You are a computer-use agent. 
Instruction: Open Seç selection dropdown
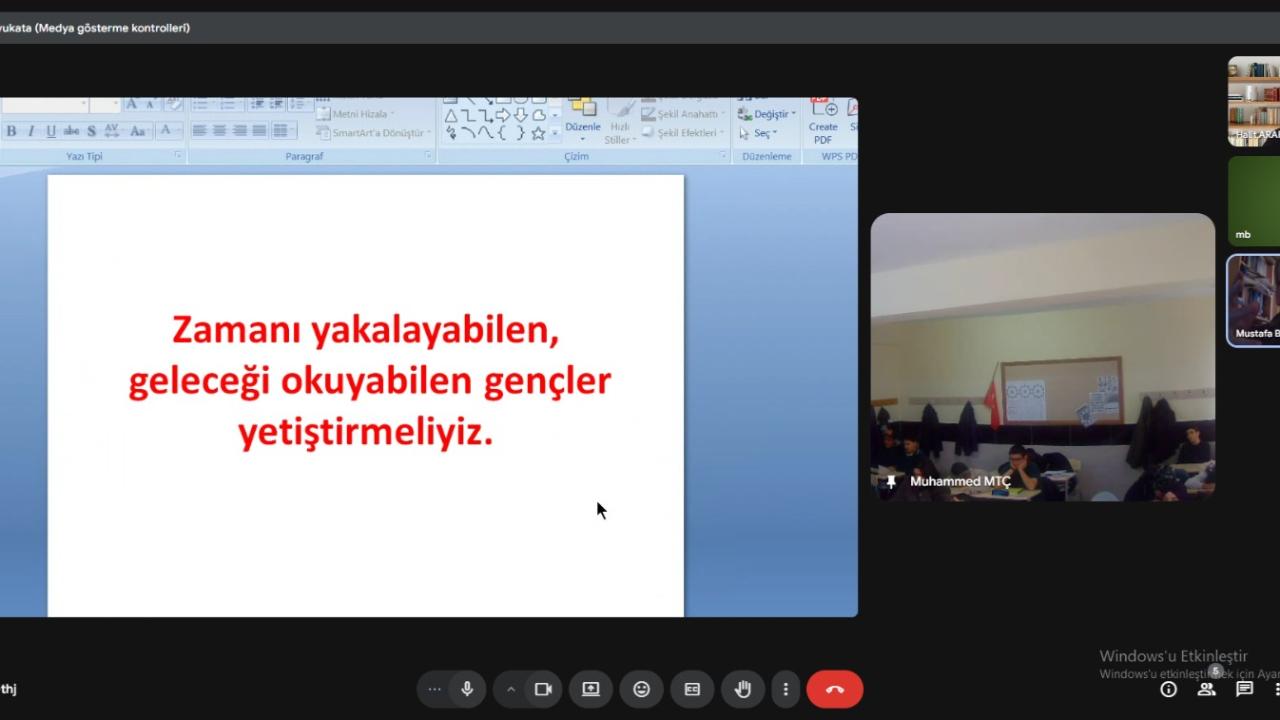click(758, 133)
